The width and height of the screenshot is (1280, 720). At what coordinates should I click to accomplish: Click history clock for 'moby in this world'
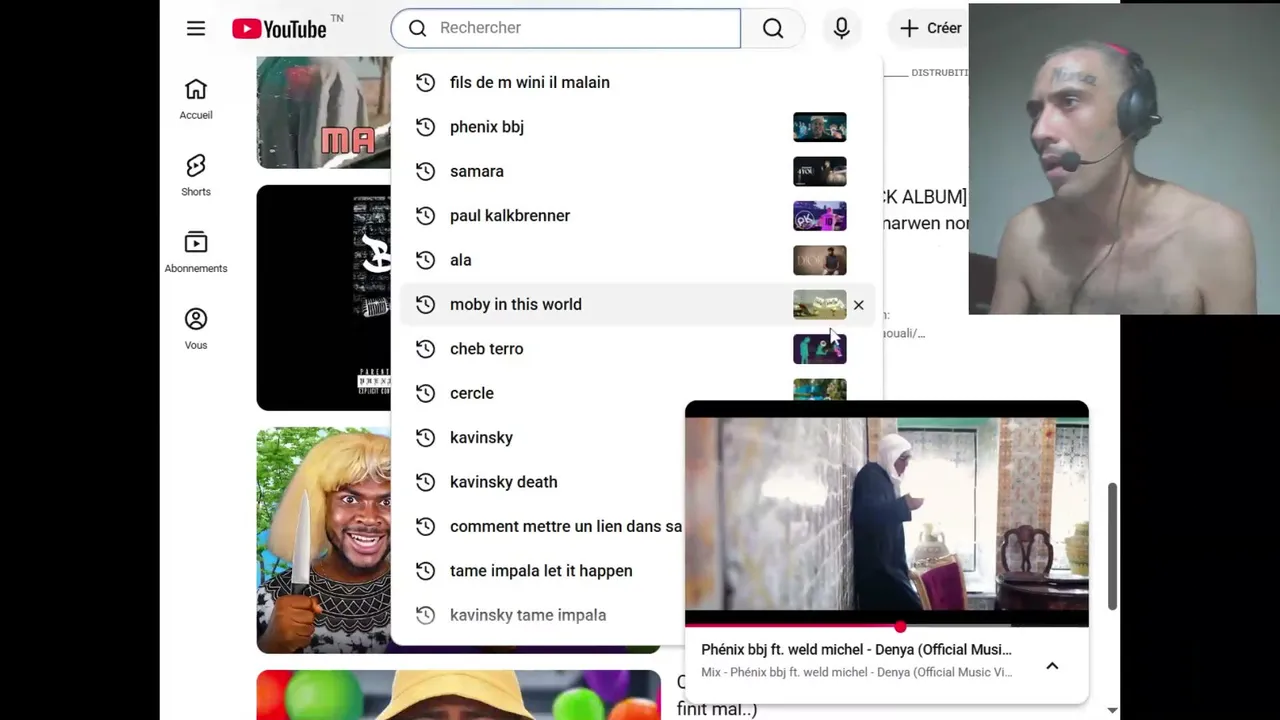pos(425,304)
